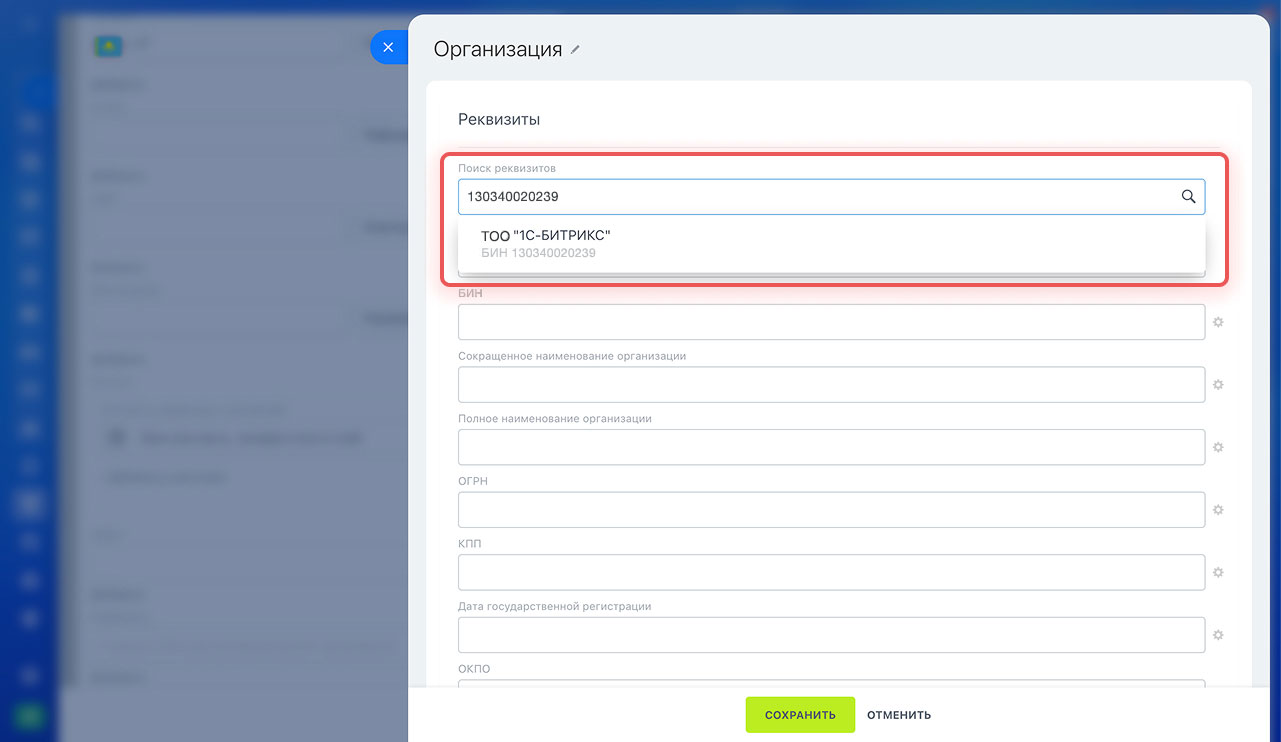Image resolution: width=1281 pixels, height=742 pixels.
Task: Click into the ОГРН input field
Action: point(831,510)
